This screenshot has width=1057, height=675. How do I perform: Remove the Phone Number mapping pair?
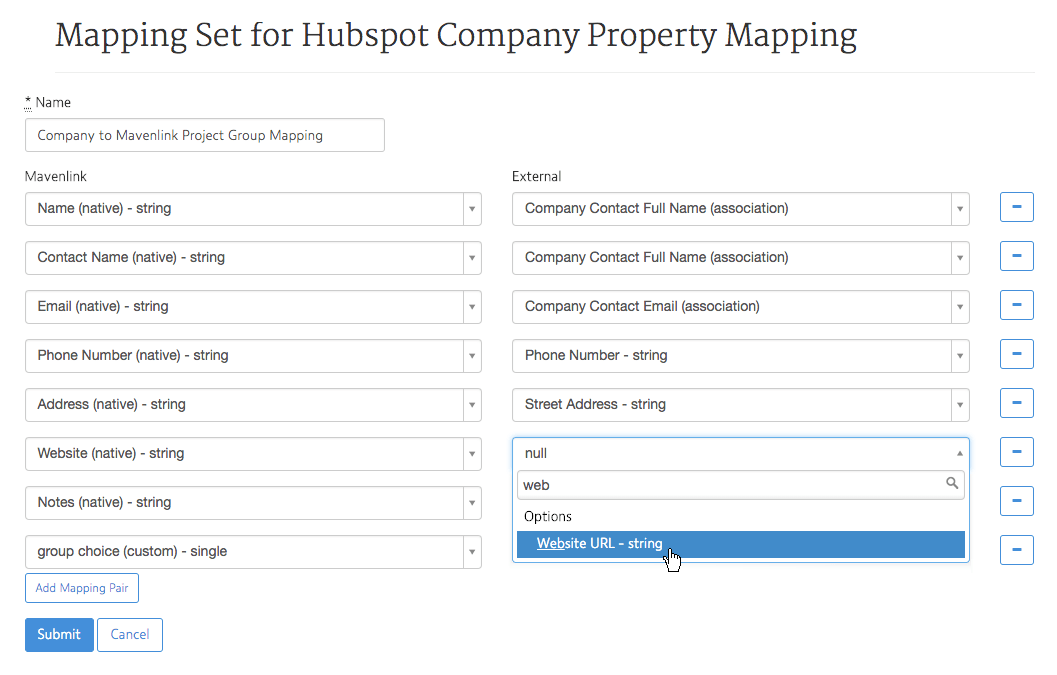pyautogui.click(x=1017, y=354)
